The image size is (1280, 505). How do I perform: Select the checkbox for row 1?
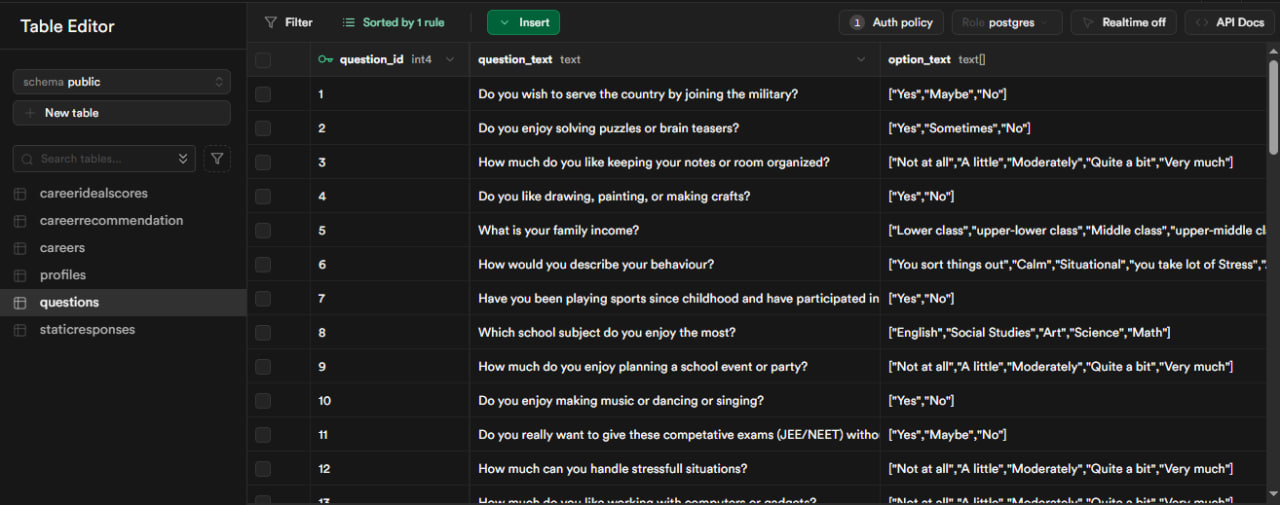click(x=263, y=94)
